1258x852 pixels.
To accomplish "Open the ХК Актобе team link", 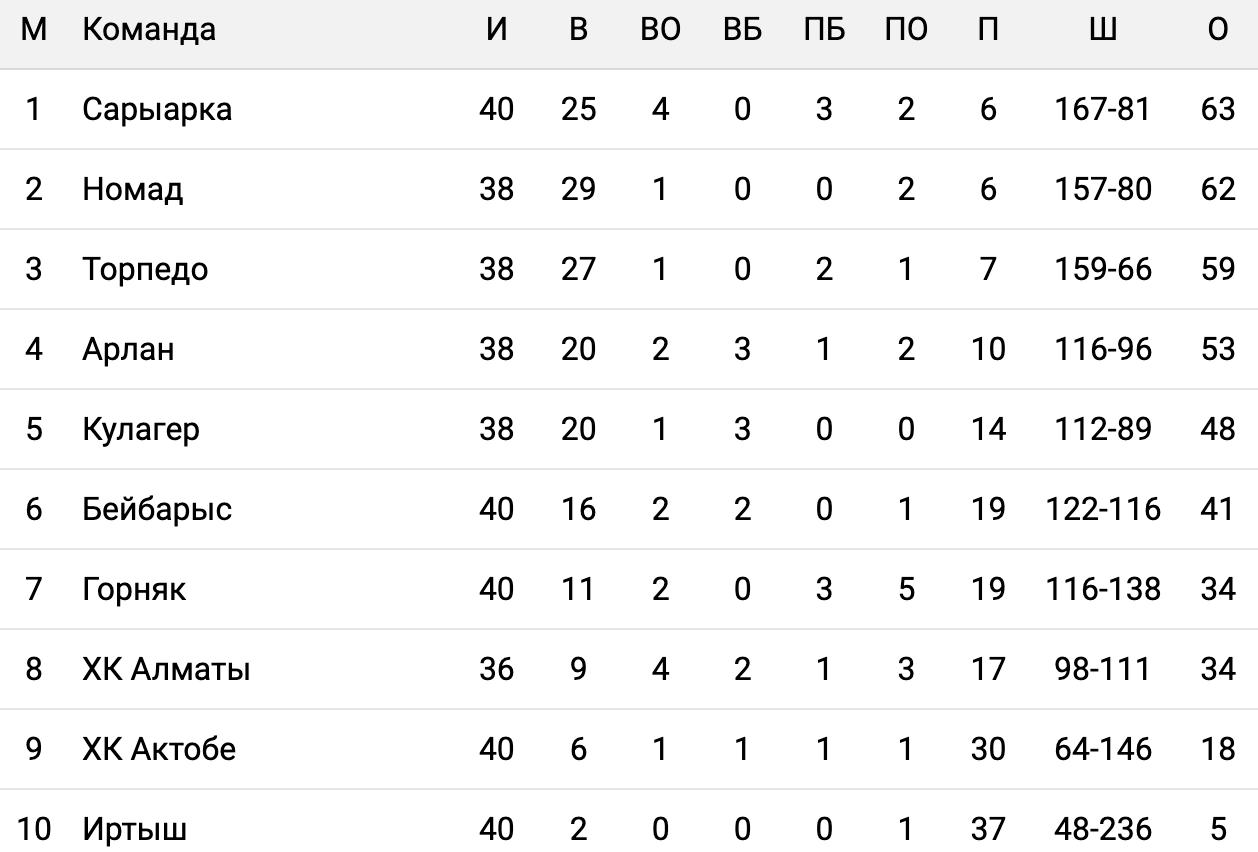I will pos(159,749).
